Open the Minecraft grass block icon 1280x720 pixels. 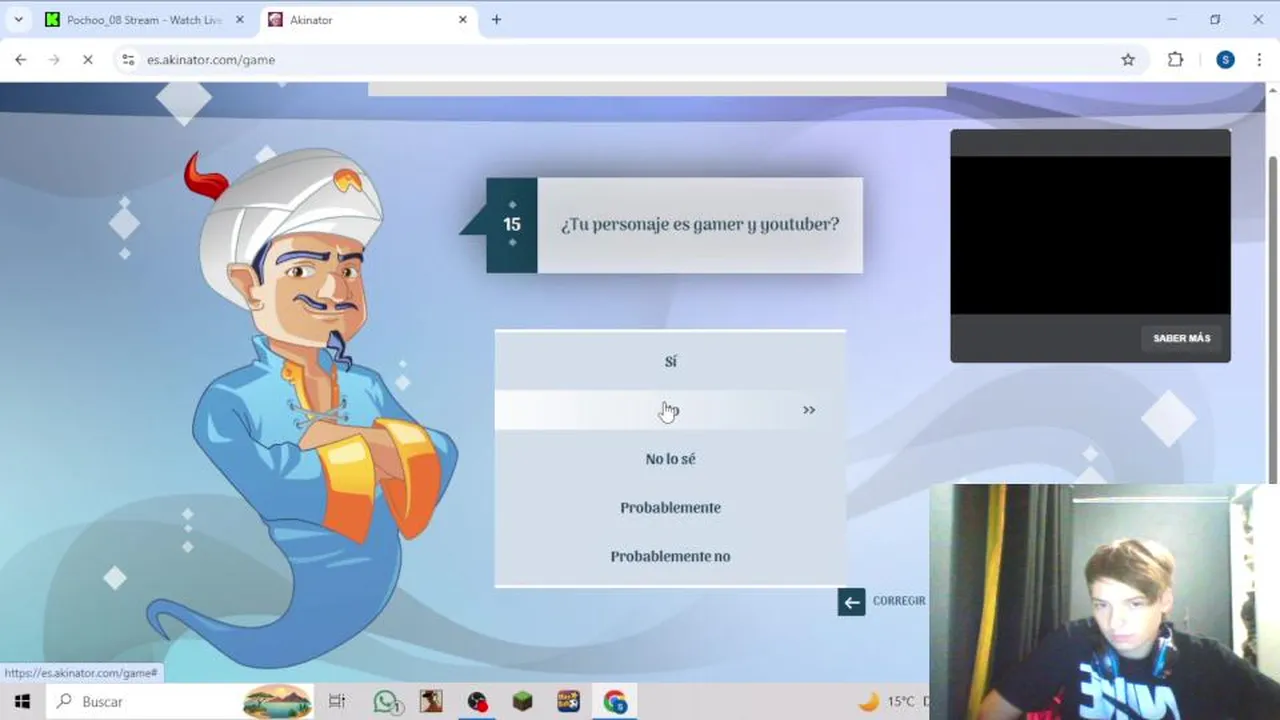click(522, 702)
